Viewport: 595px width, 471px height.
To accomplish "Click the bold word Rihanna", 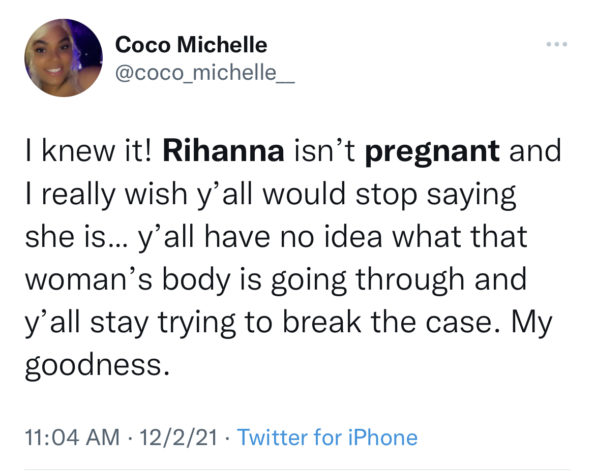I will (223, 151).
